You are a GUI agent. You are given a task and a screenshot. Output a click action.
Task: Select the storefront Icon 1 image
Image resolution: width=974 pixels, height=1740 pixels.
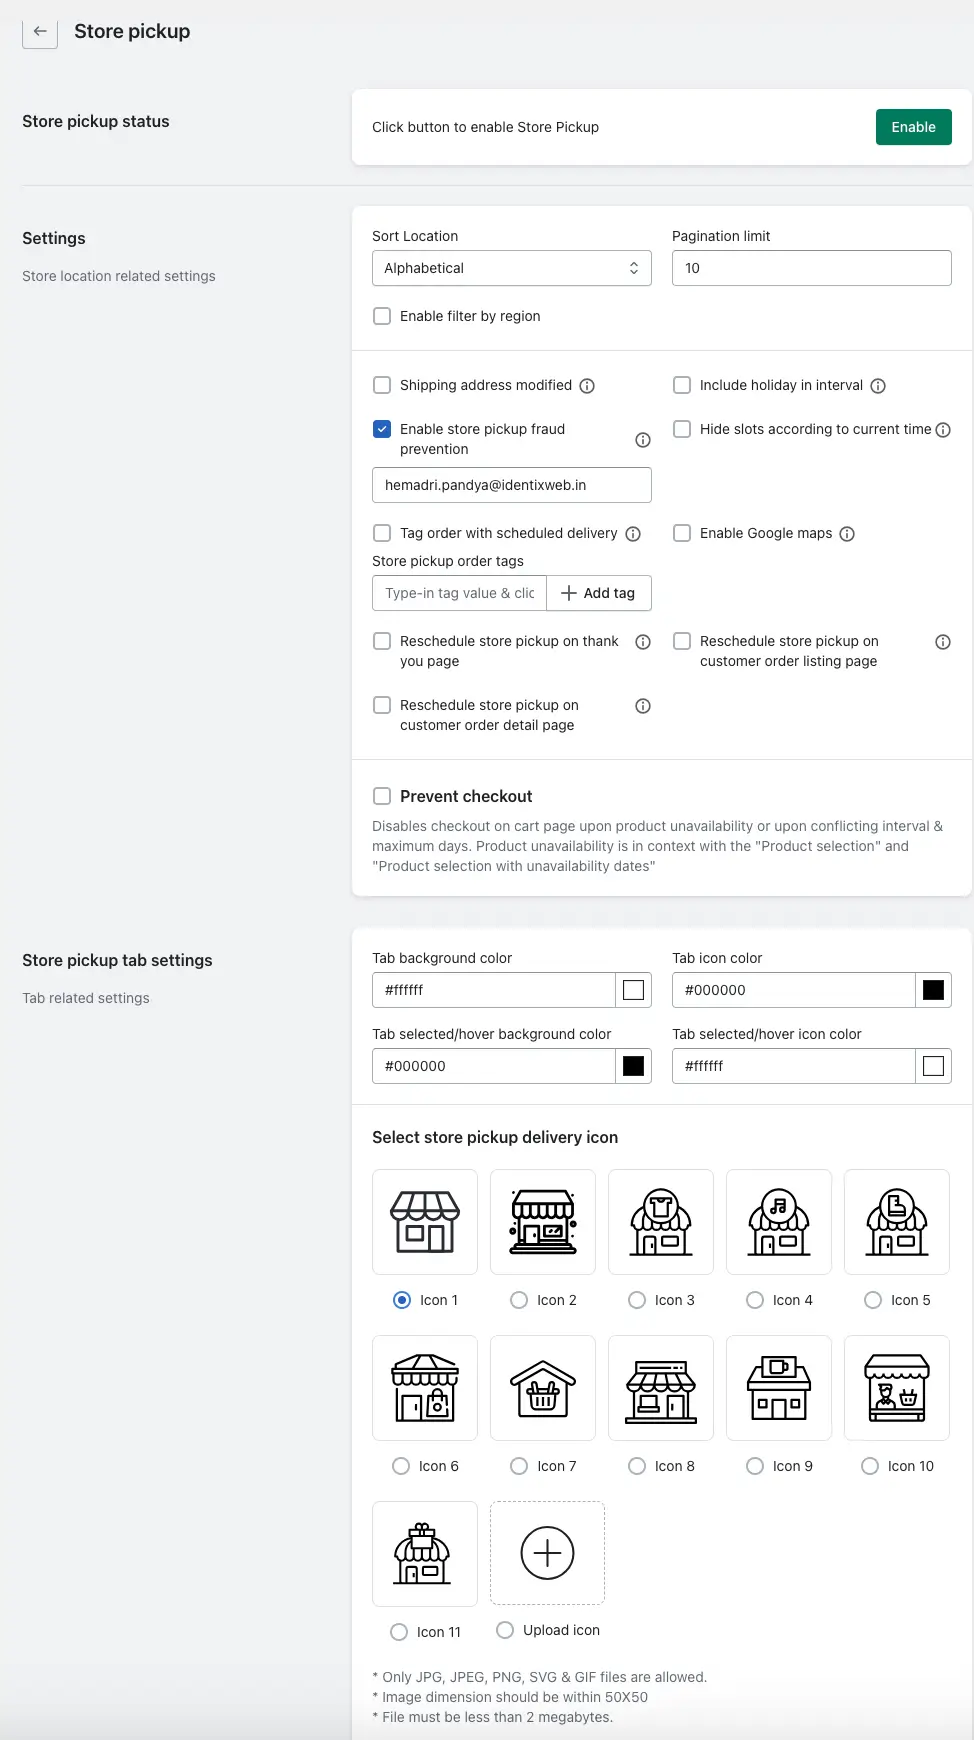click(x=425, y=1222)
